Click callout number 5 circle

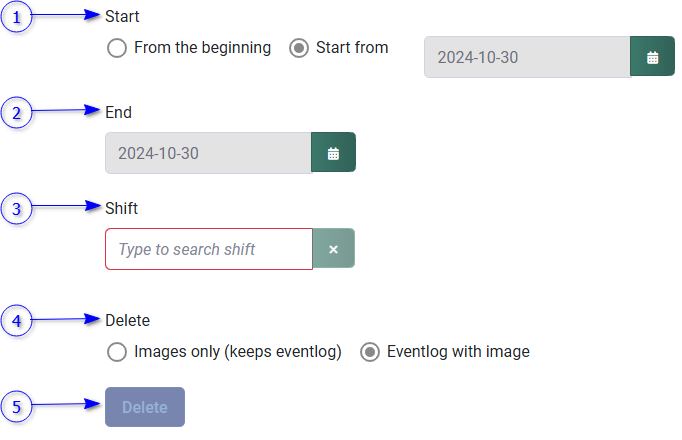point(16,407)
